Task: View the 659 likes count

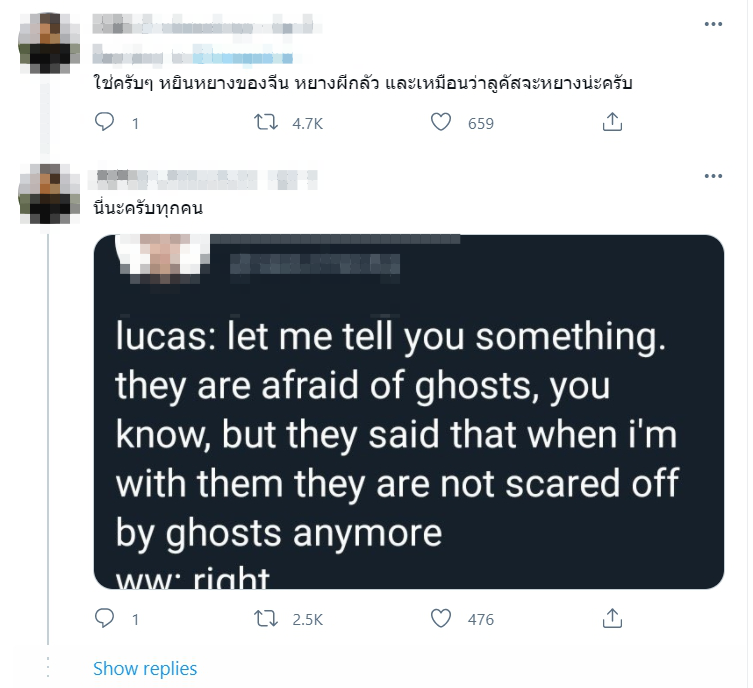Action: [x=481, y=123]
